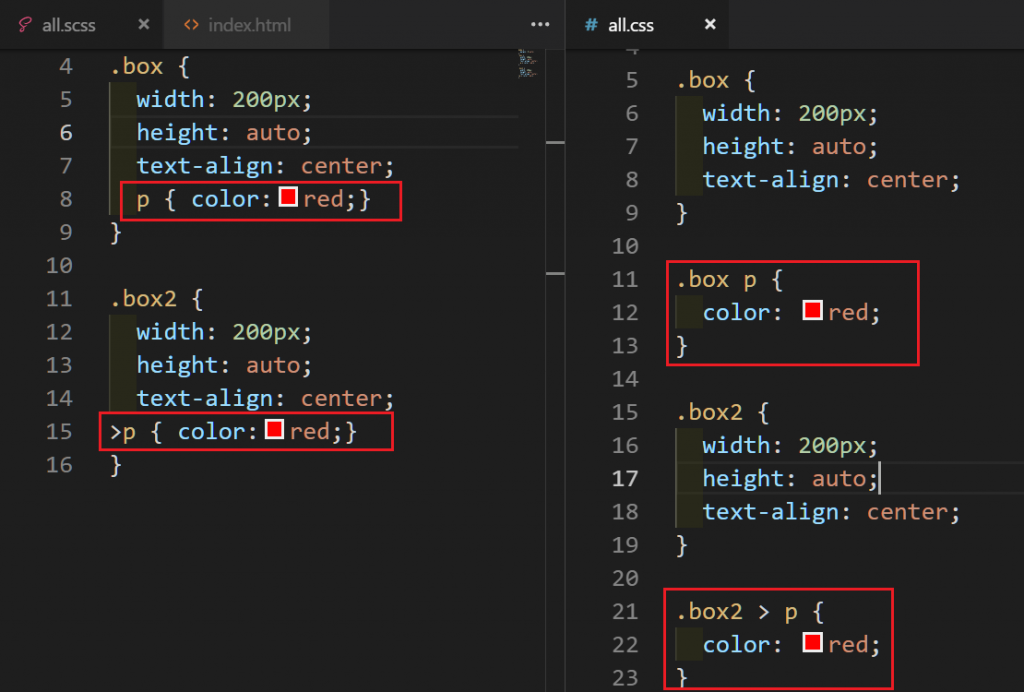The height and width of the screenshot is (692, 1024).
Task: Click 'text-align: center;' on css line 8
Action: coord(831,180)
